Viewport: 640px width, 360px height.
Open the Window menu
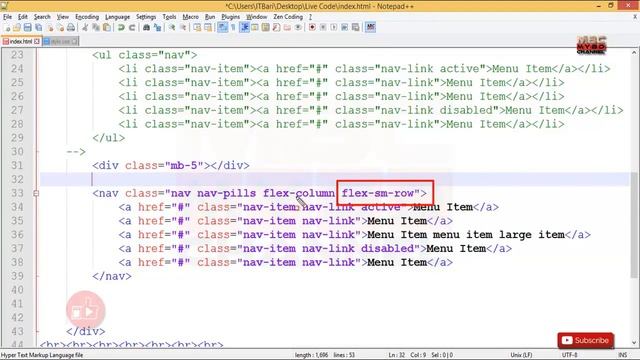click(256, 17)
